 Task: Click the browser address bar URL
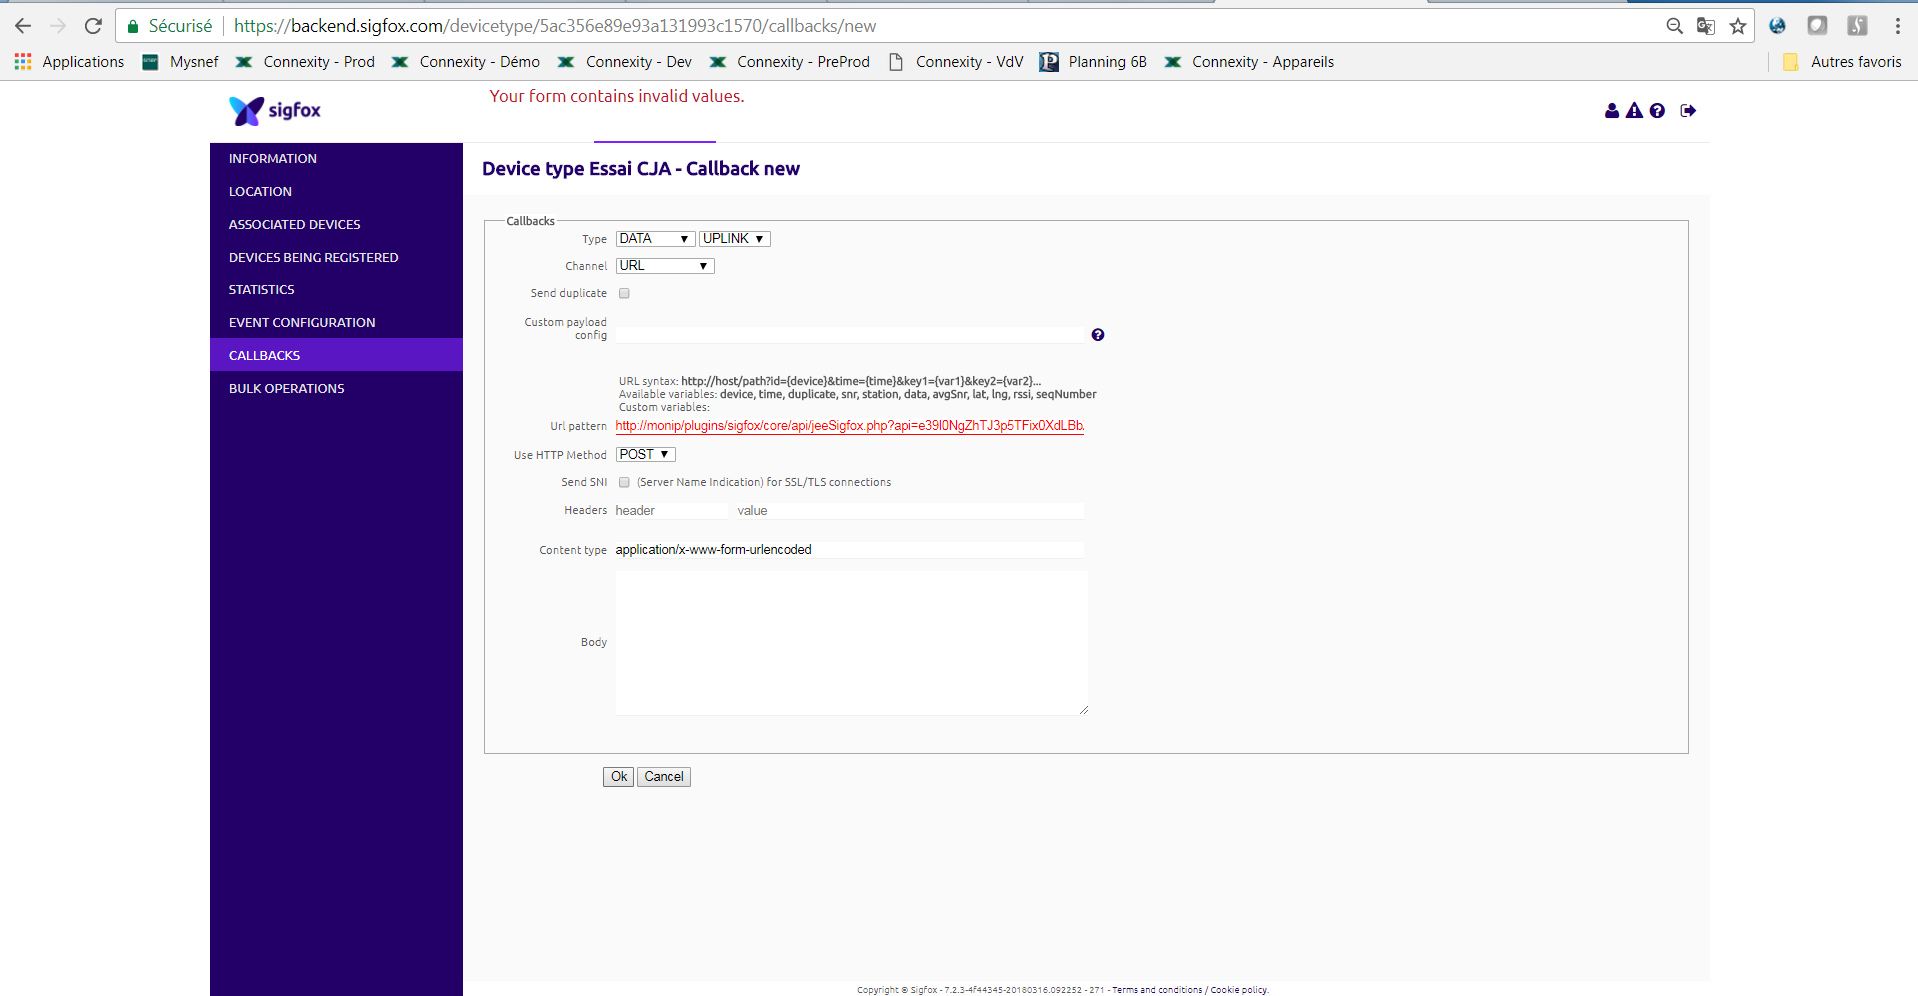click(555, 26)
